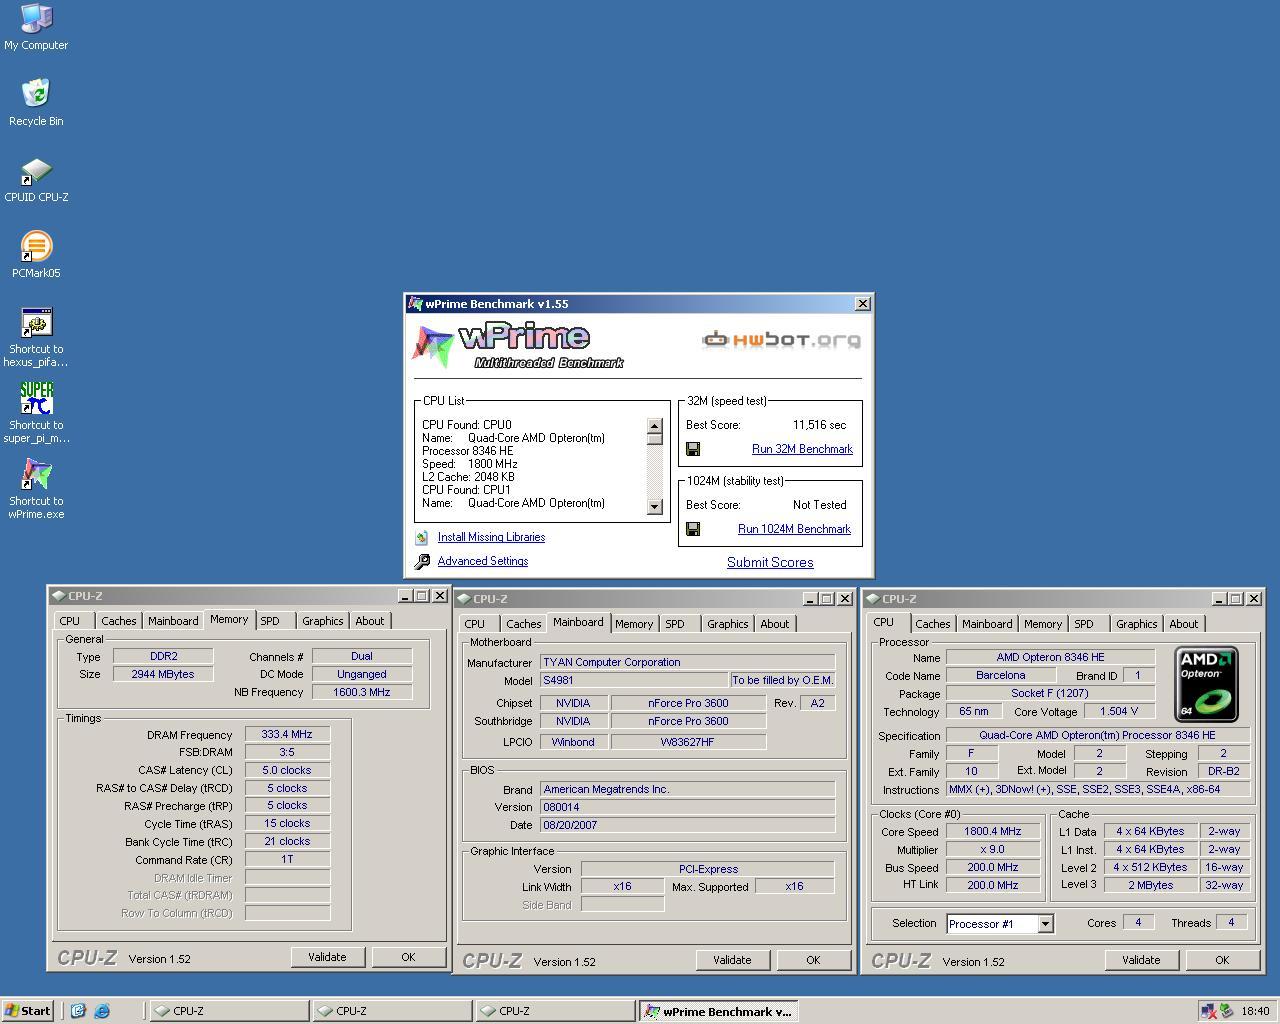This screenshot has width=1280, height=1024.
Task: Click the second system tray icon
Action: coord(1226,1011)
